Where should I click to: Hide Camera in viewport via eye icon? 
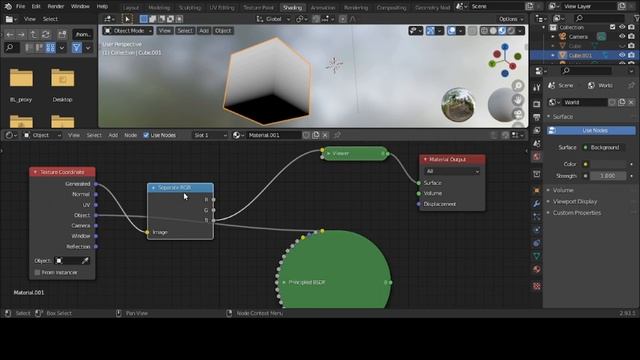coord(622,36)
